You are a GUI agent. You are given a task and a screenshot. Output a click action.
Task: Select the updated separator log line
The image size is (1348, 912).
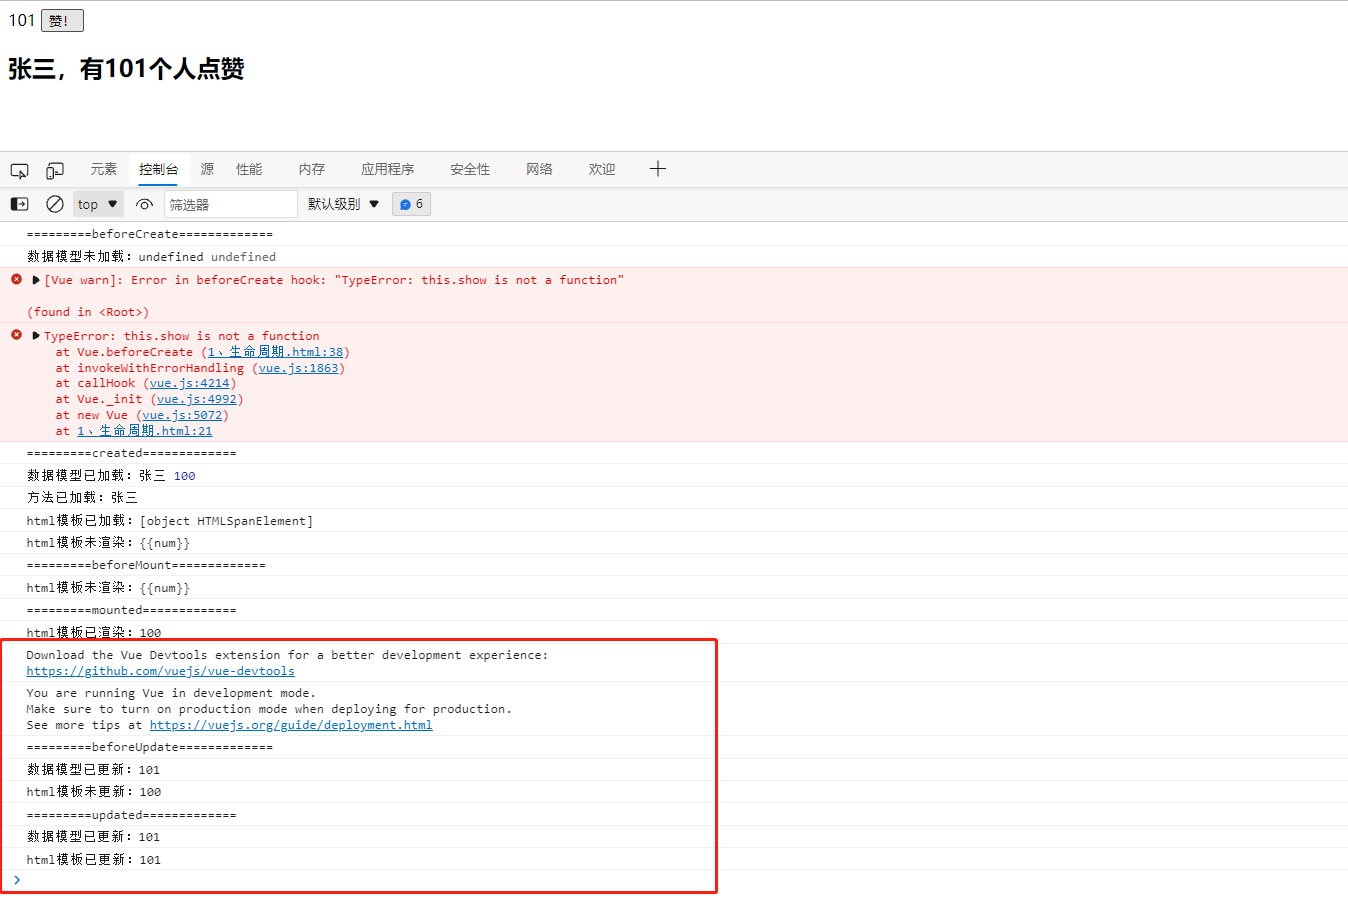coord(132,815)
